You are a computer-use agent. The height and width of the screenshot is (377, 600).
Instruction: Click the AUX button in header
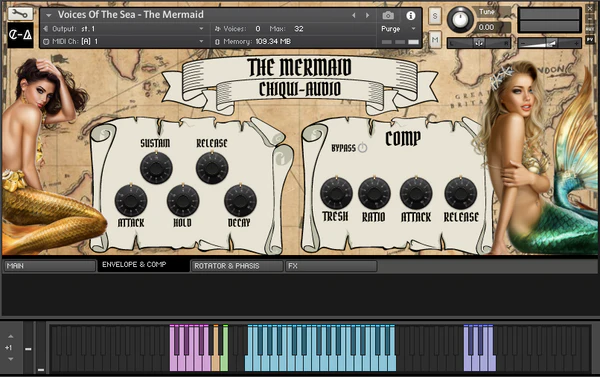pyautogui.click(x=590, y=29)
